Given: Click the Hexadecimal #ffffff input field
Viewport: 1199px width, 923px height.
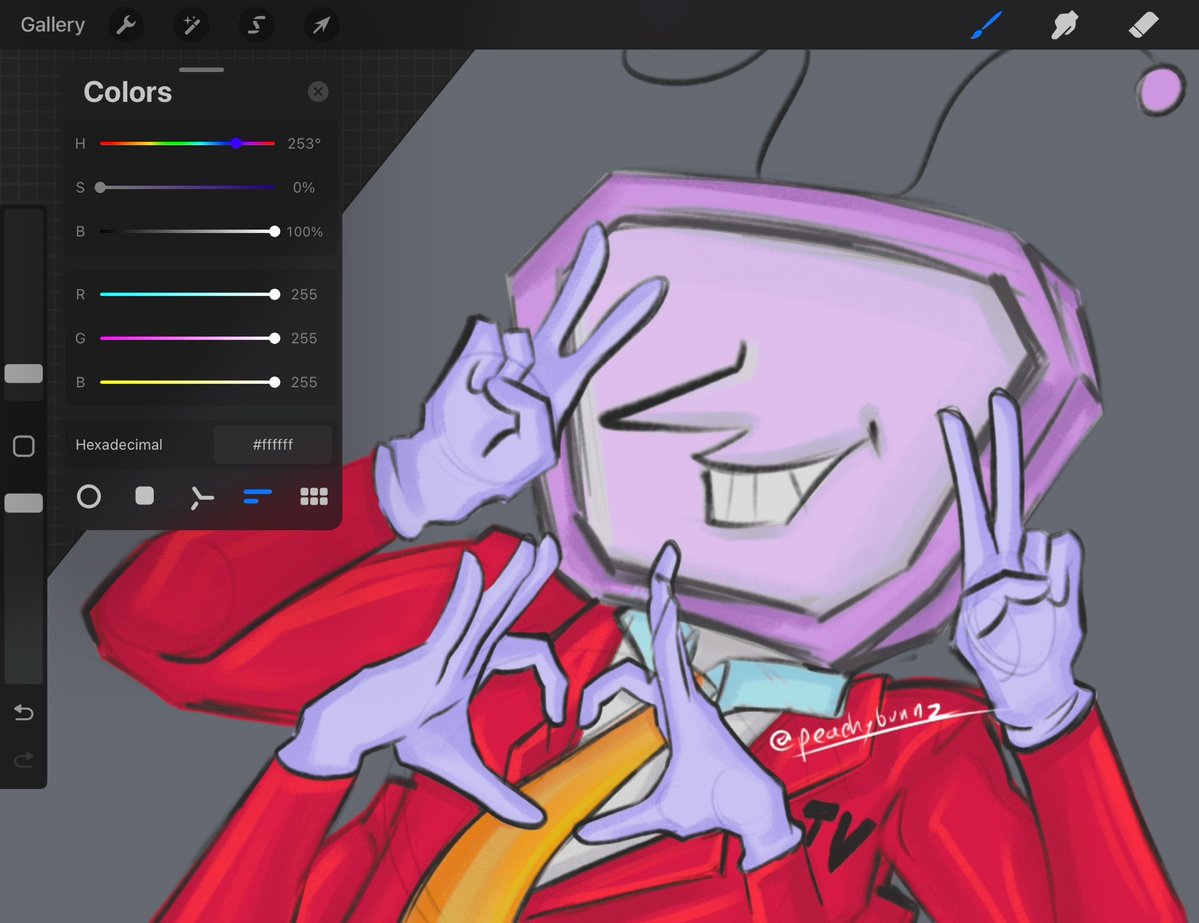Looking at the screenshot, I should pos(272,445).
